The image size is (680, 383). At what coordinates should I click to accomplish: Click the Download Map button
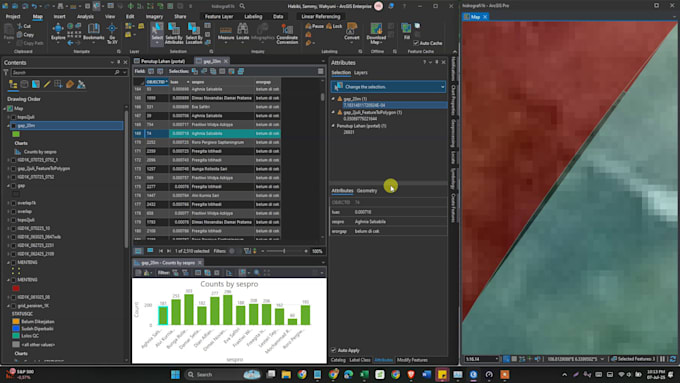(x=376, y=33)
